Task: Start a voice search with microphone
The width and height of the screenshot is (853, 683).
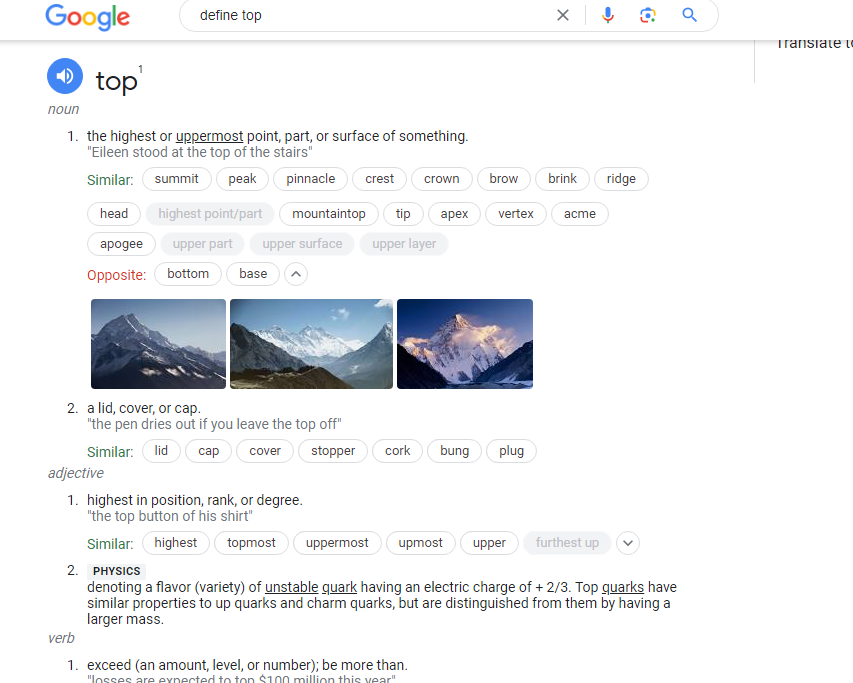Action: coord(608,15)
